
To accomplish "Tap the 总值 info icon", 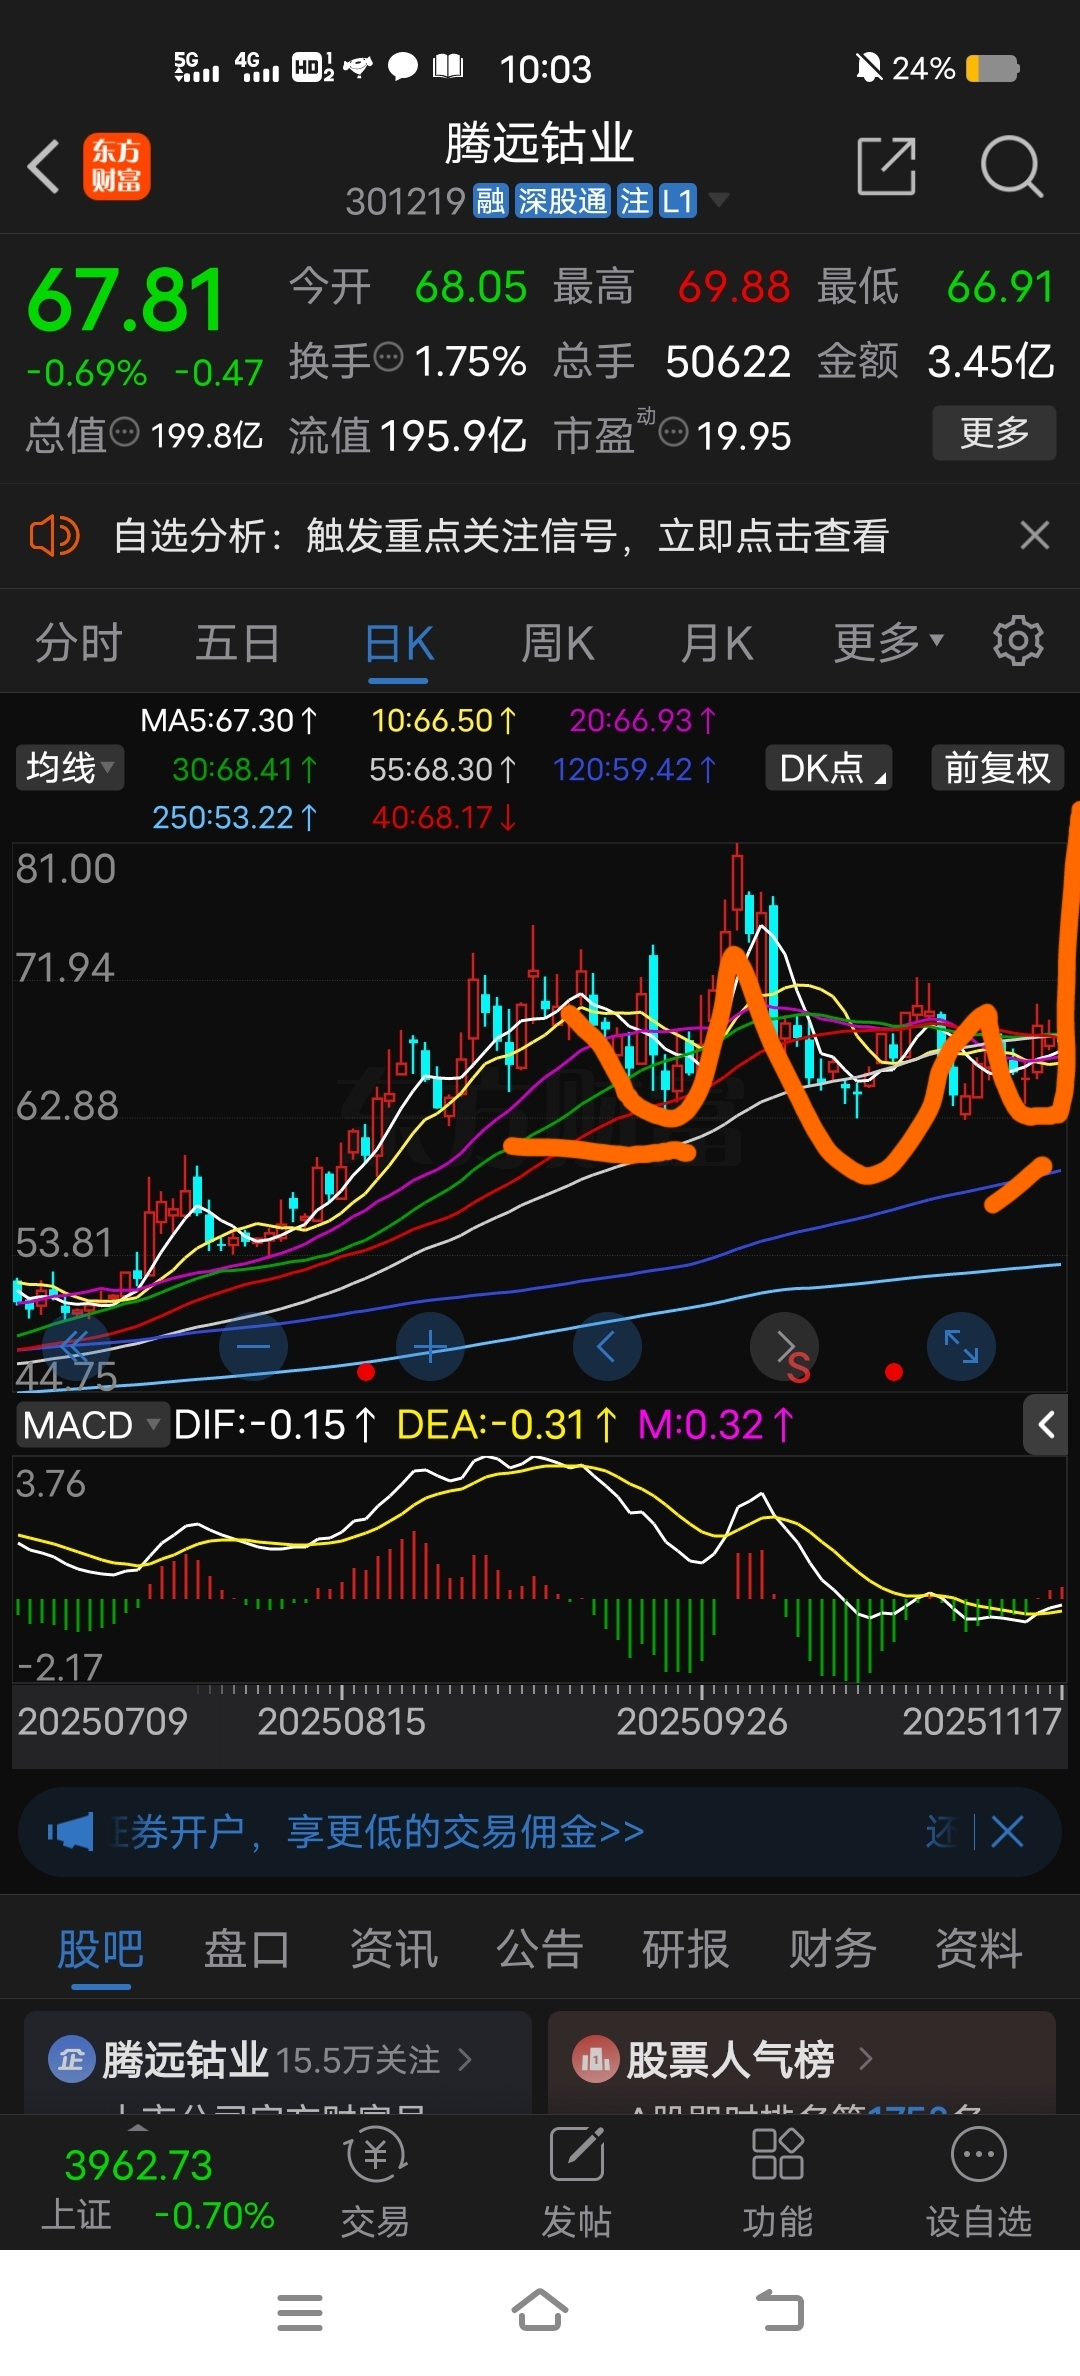I will (124, 432).
